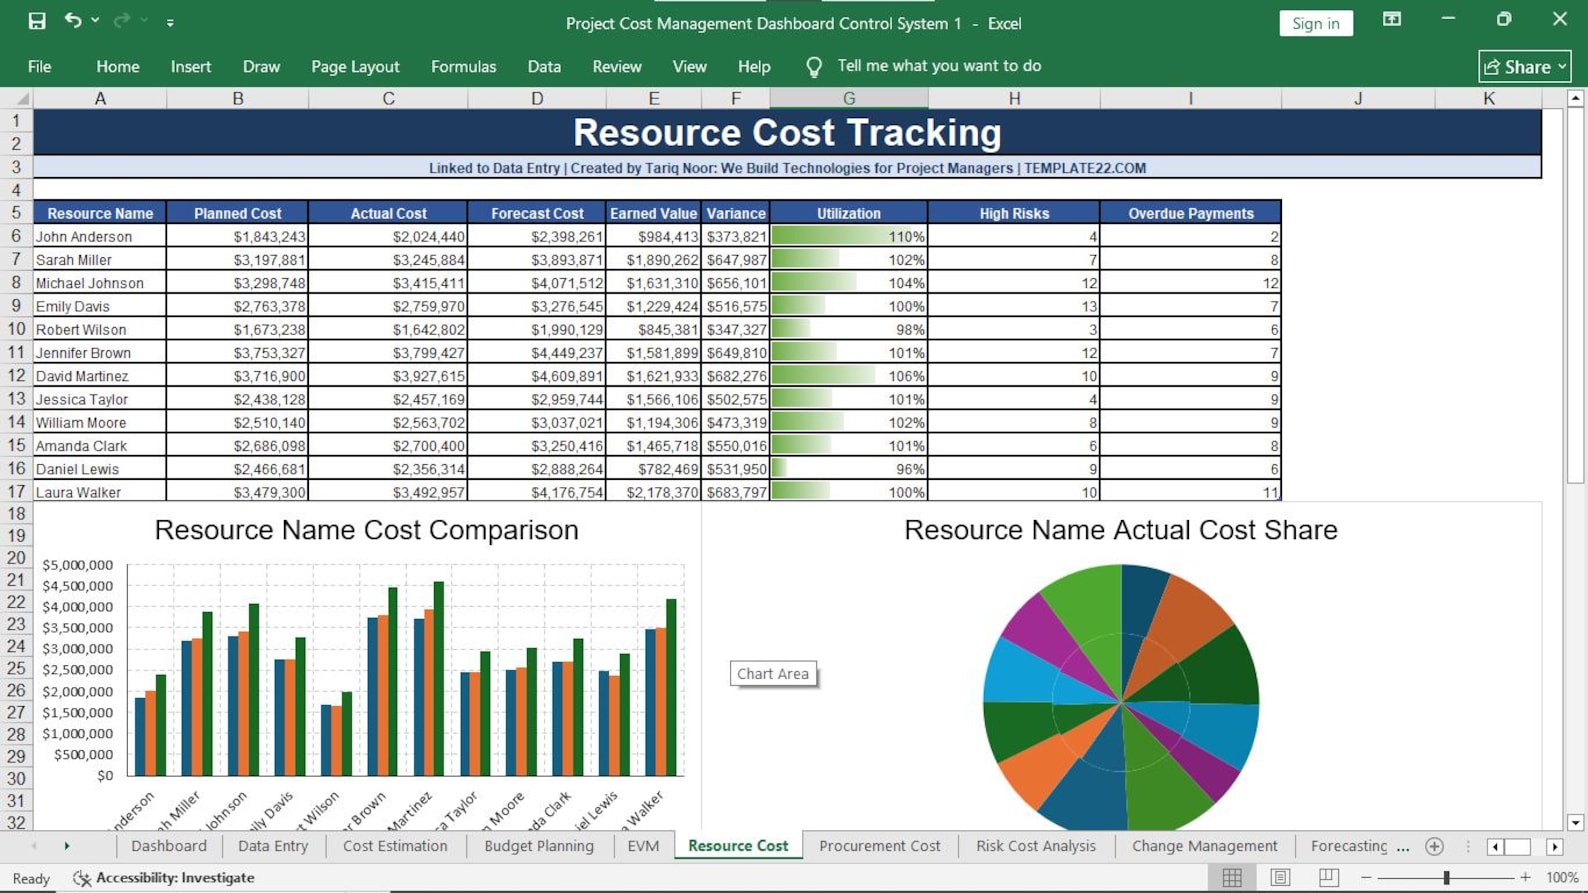Open Ribbon Display Options icon
Screen dimensions: 1588x893
pyautogui.click(x=1391, y=19)
